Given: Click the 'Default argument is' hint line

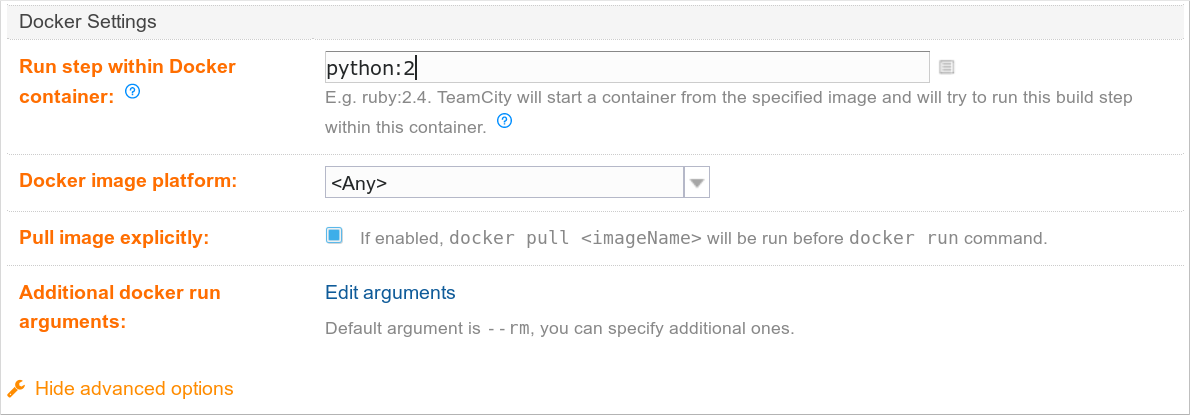Looking at the screenshot, I should click(x=559, y=329).
